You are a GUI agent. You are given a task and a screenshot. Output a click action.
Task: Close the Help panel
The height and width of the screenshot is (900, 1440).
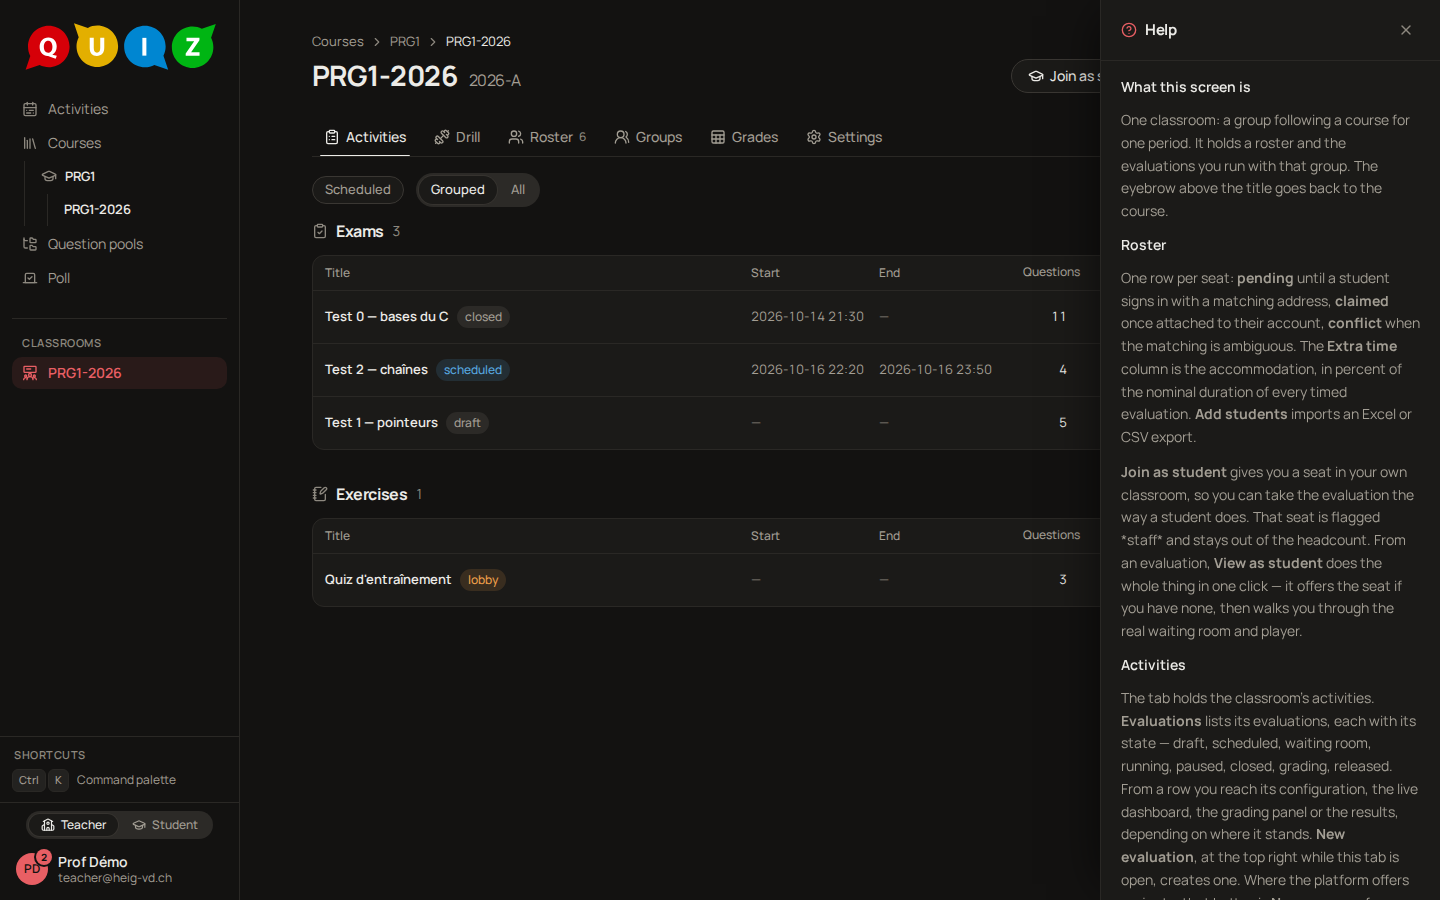point(1406,30)
